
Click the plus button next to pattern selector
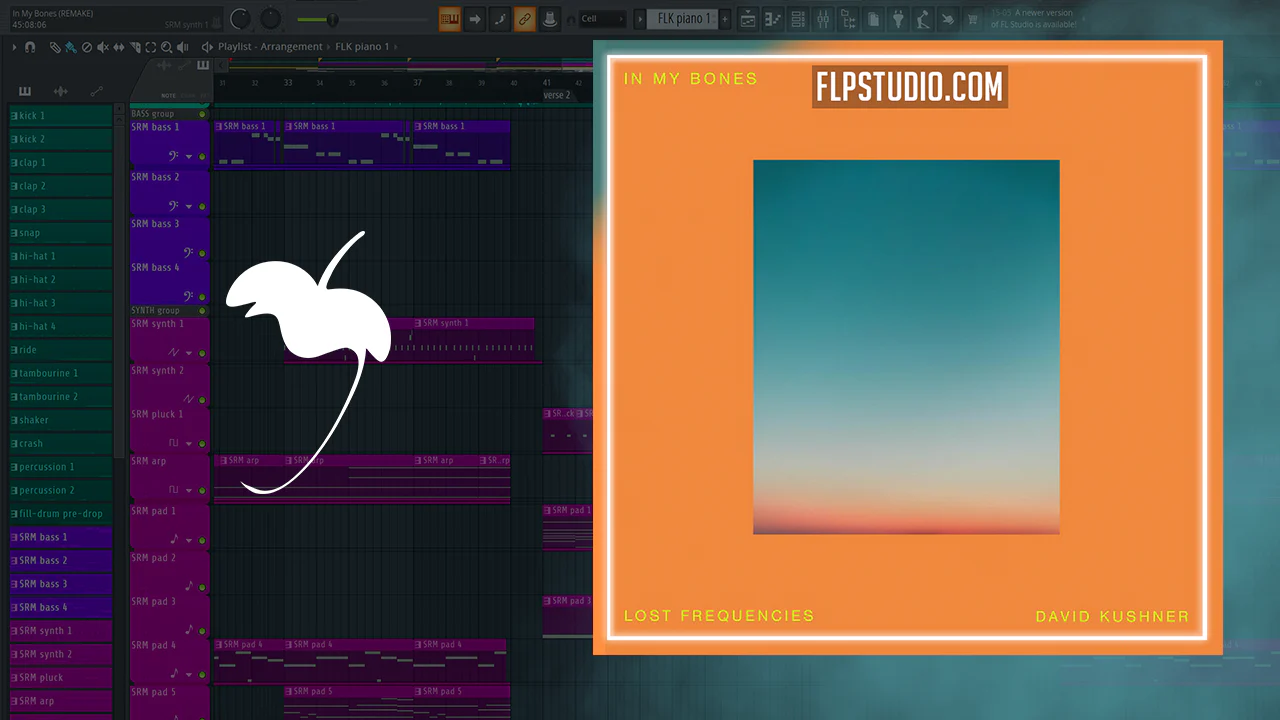[726, 19]
